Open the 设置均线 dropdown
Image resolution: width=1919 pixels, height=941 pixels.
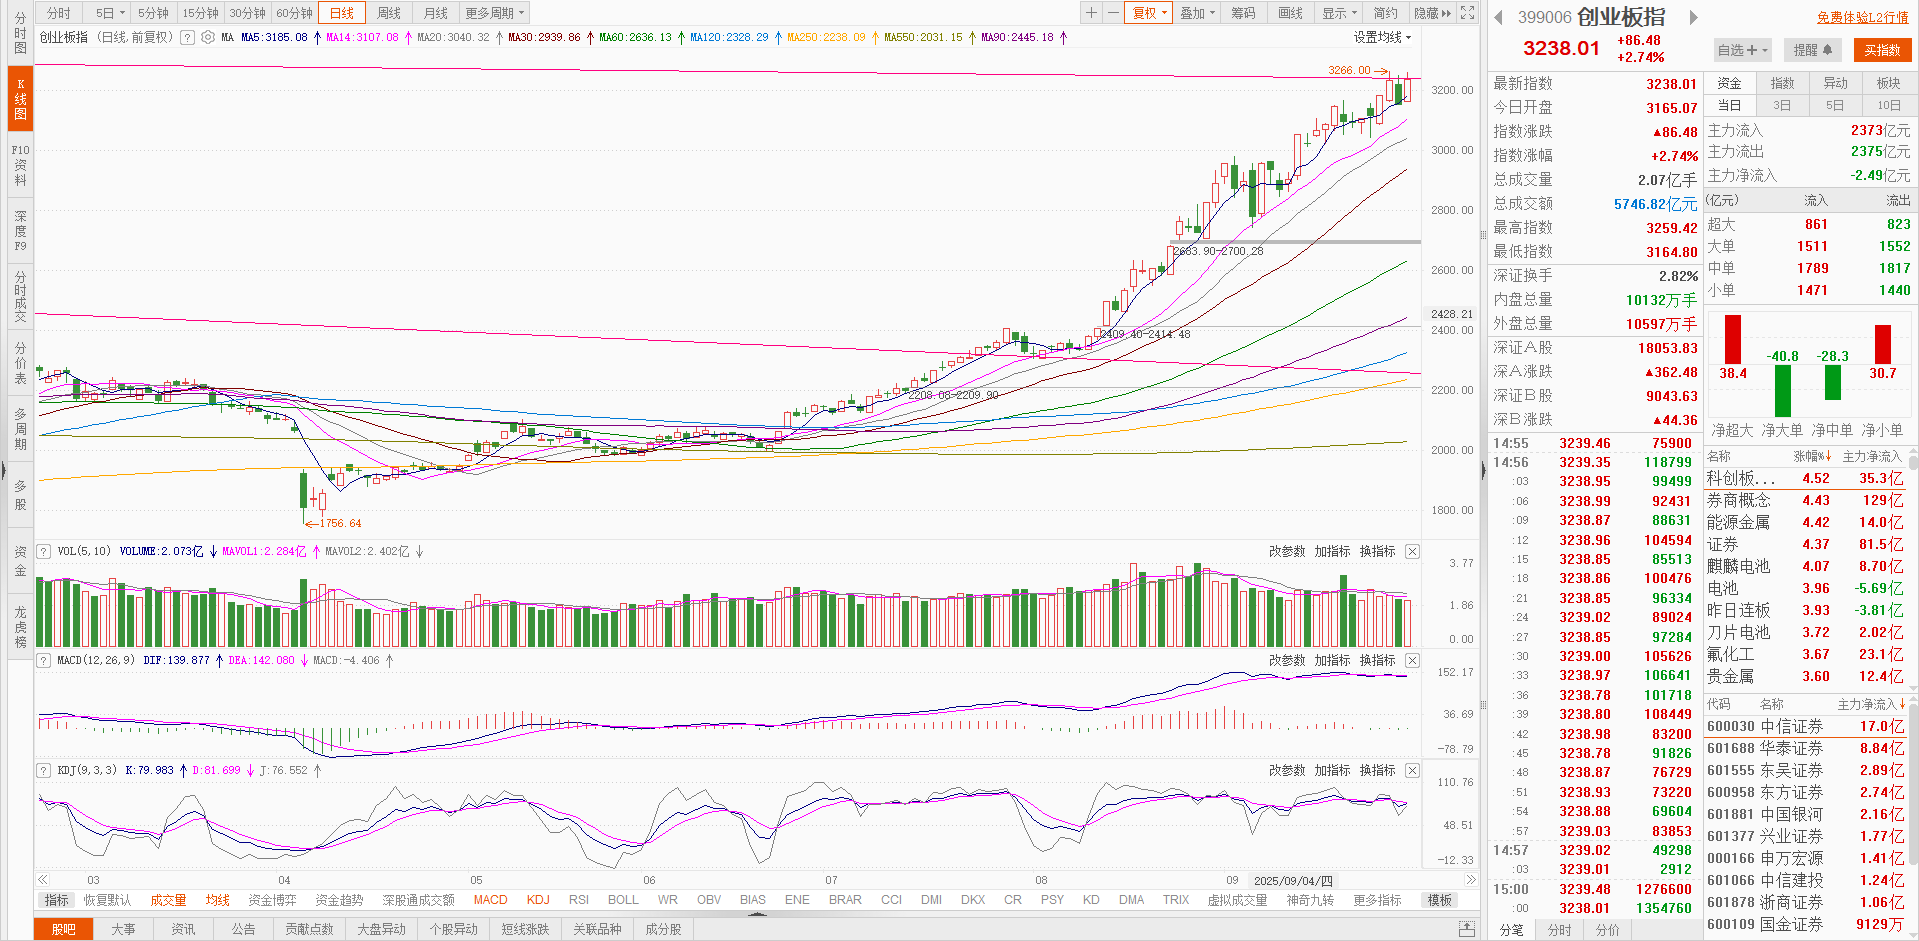click(1382, 37)
